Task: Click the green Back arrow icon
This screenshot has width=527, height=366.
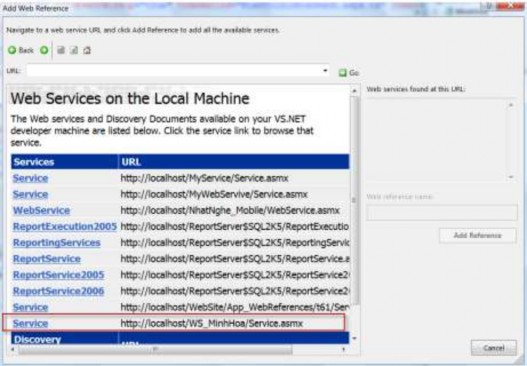Action: [12, 50]
